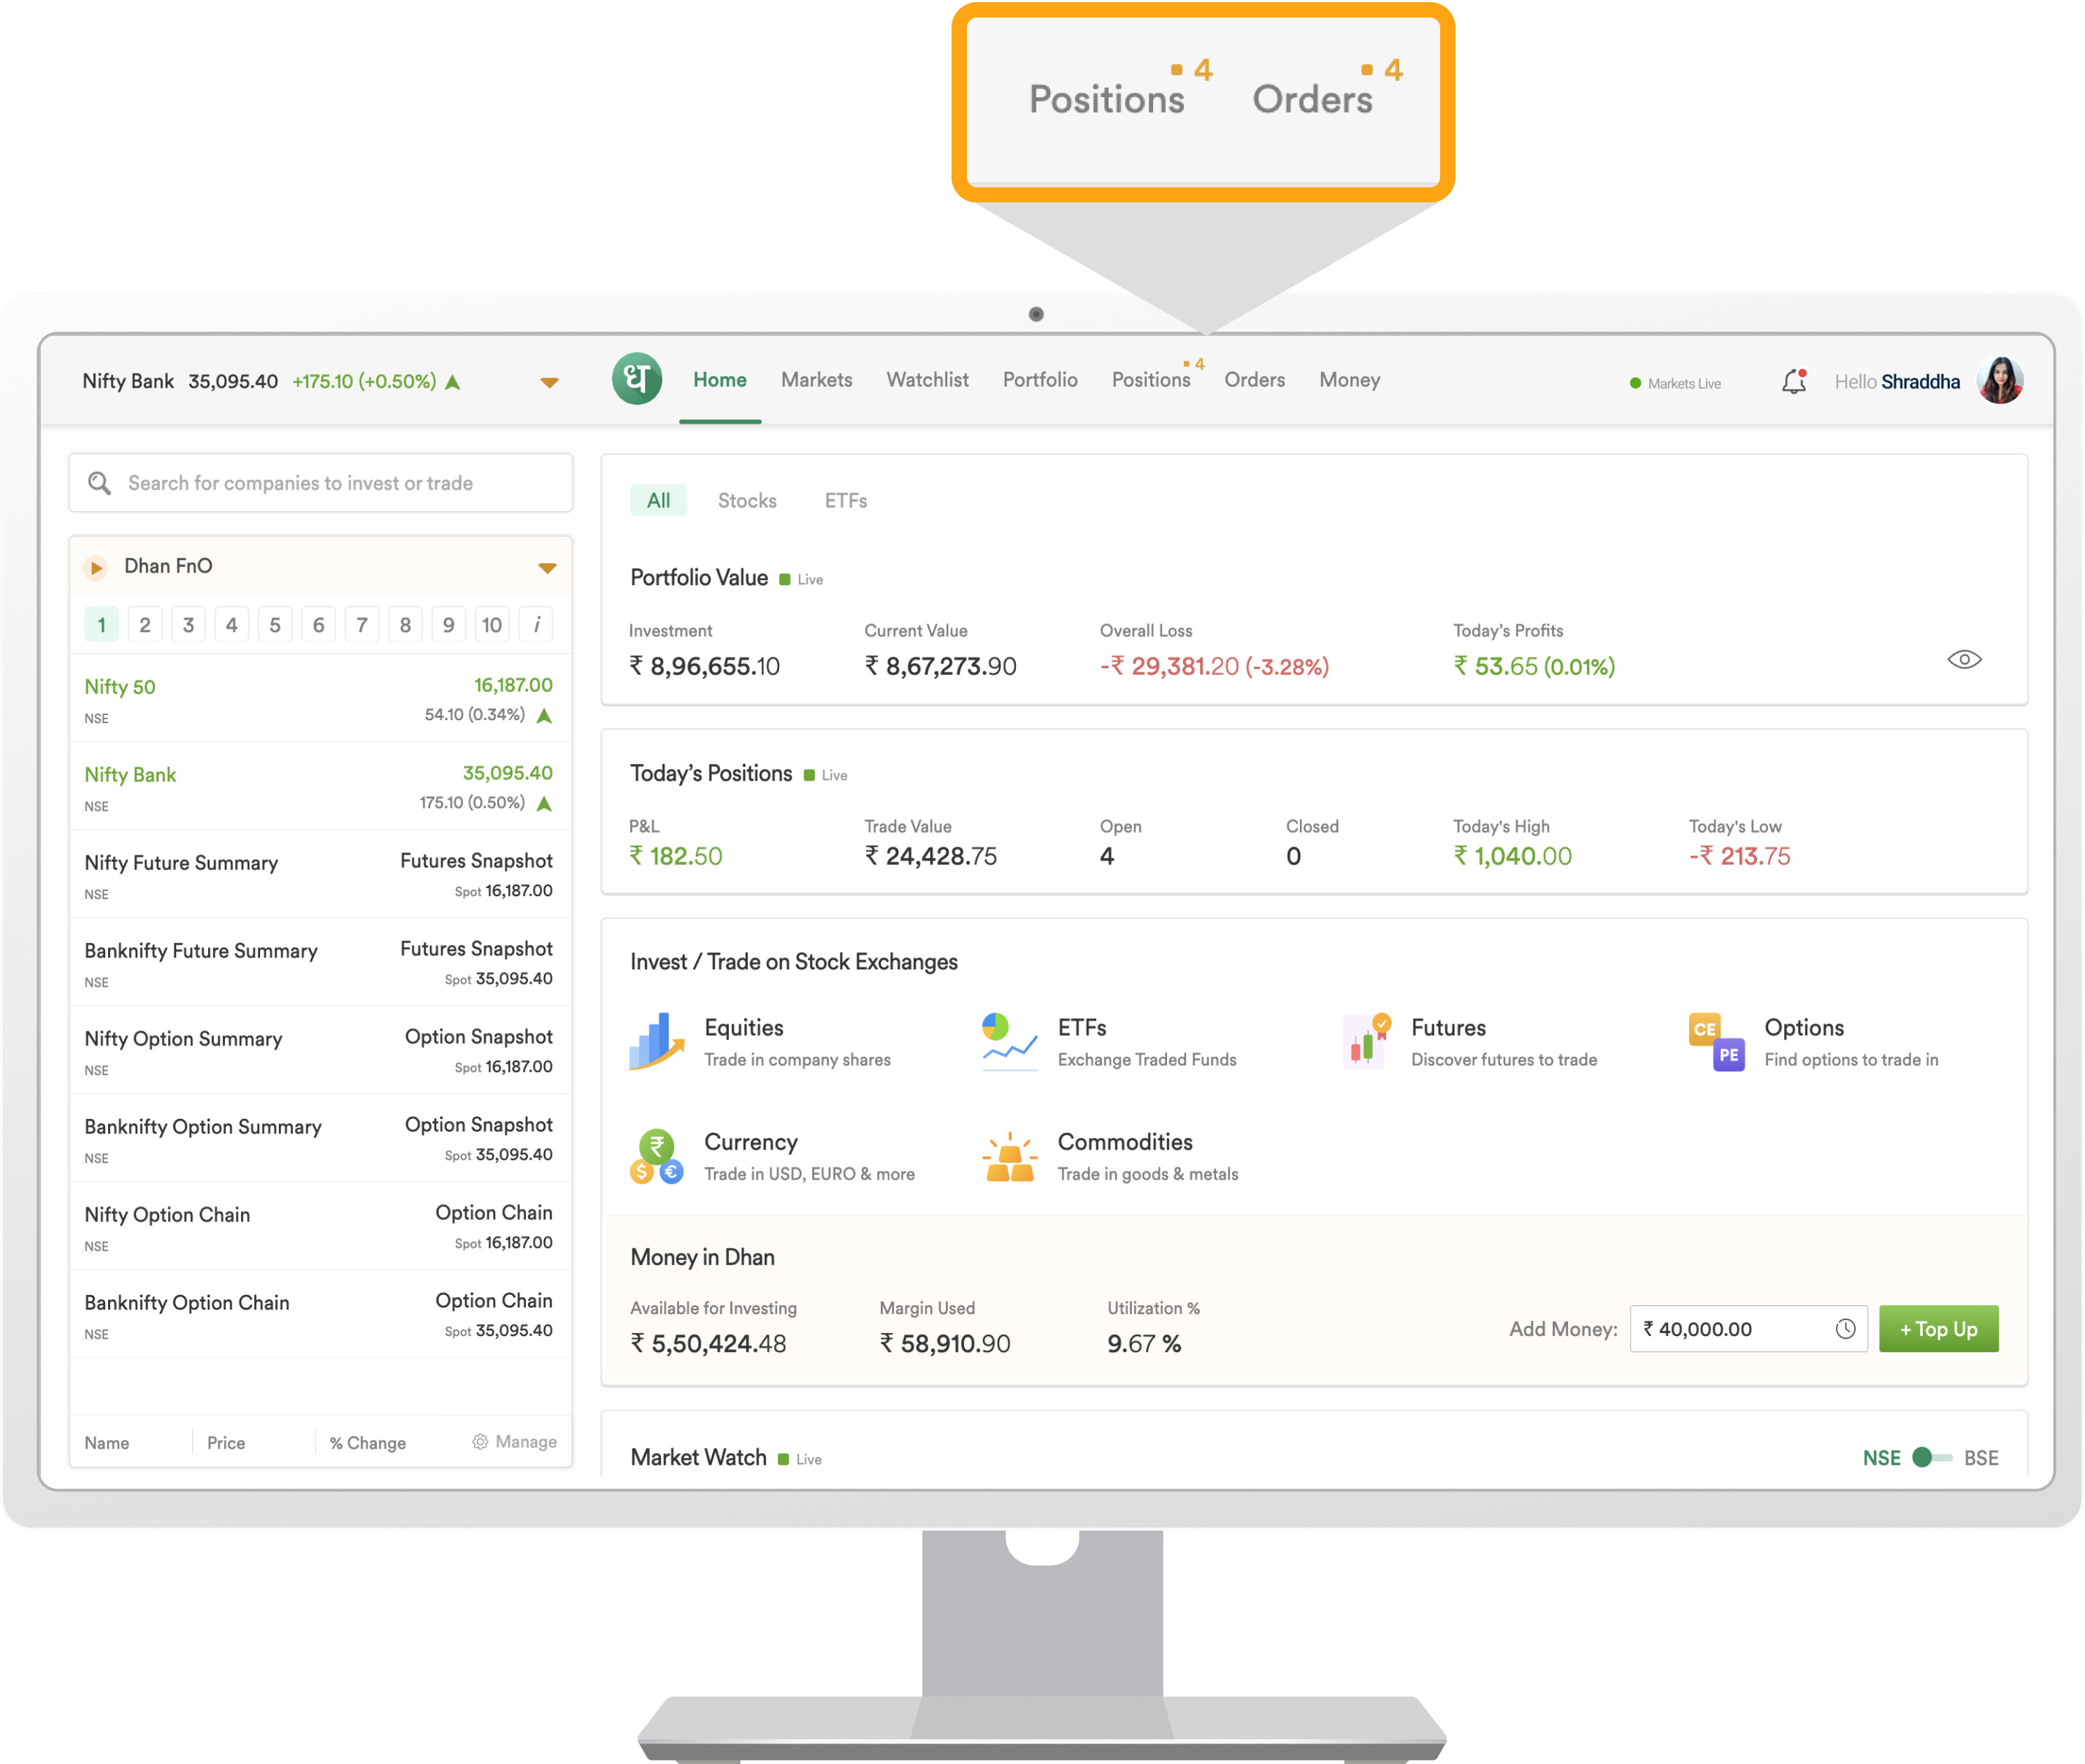2085x1764 pixels.
Task: Open Options CE PE icon
Action: click(1716, 1041)
